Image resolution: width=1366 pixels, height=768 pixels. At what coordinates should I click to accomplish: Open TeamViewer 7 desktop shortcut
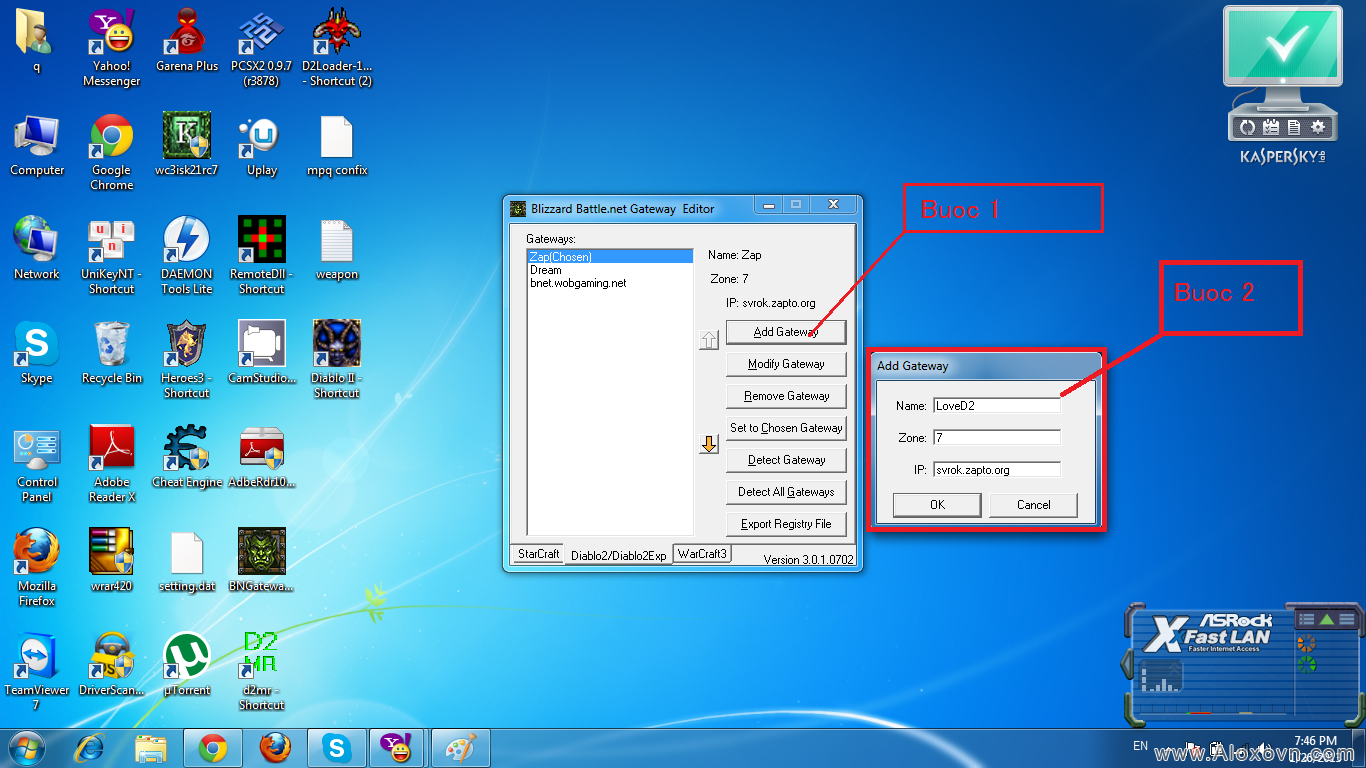pyautogui.click(x=37, y=672)
